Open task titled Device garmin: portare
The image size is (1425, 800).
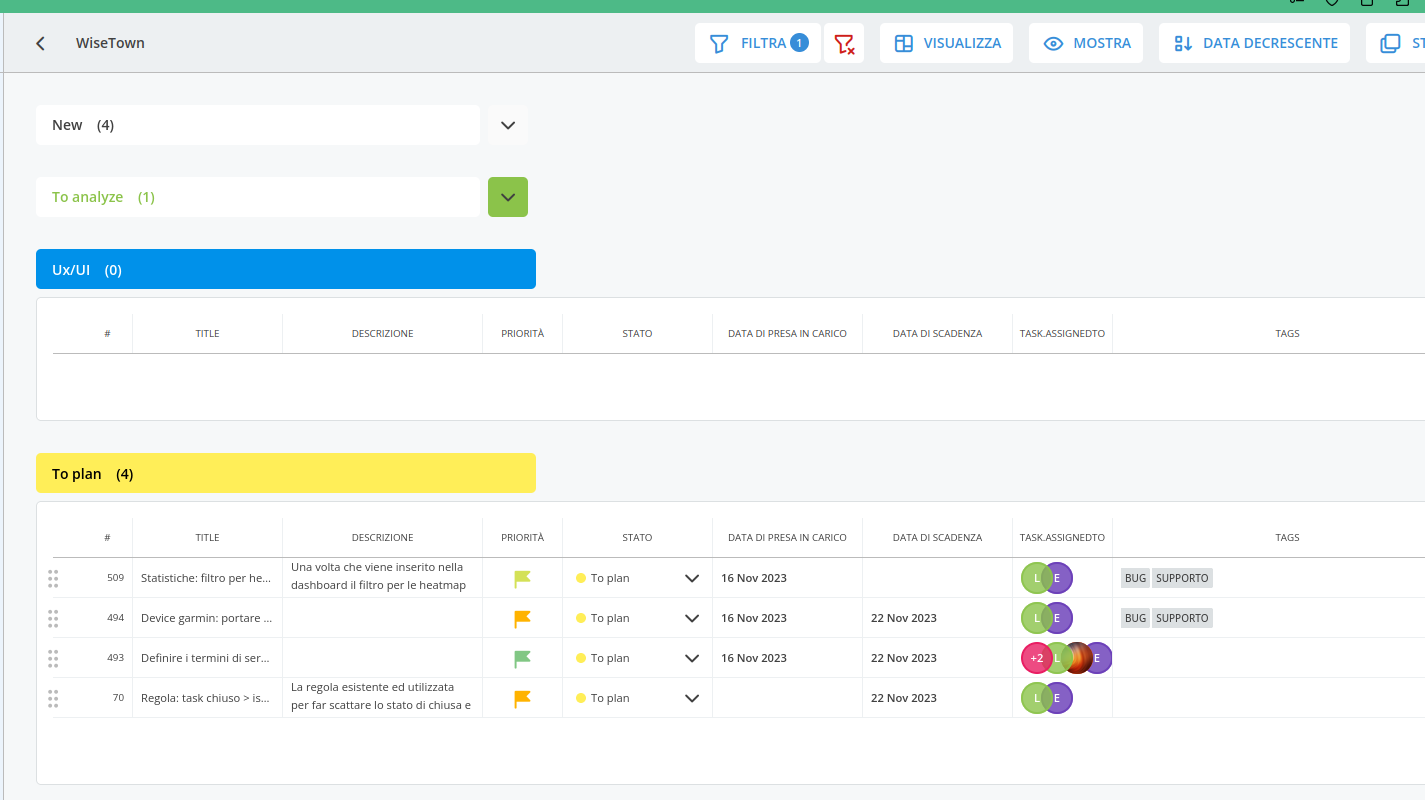(206, 618)
